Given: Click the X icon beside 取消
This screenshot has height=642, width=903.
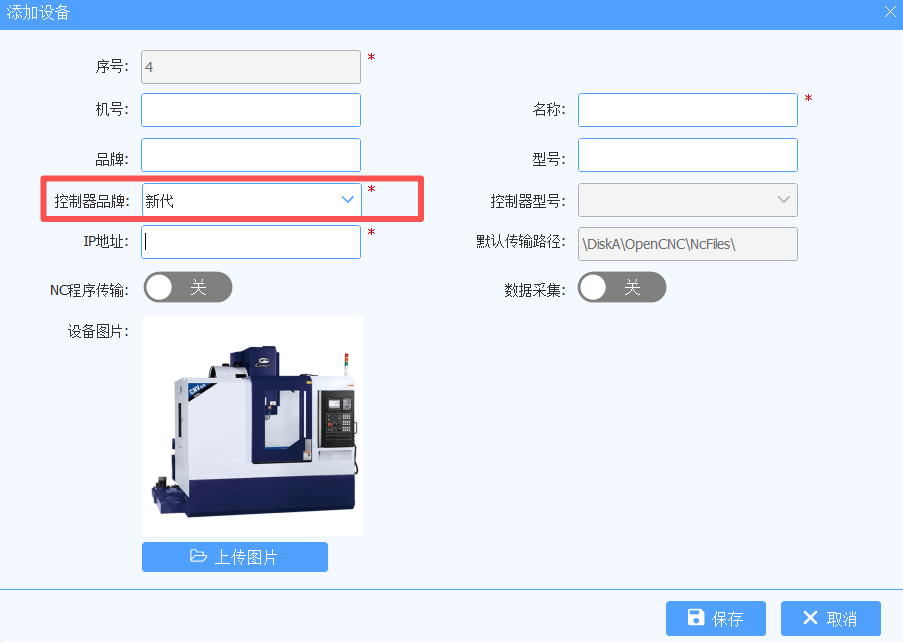Looking at the screenshot, I should (810, 618).
